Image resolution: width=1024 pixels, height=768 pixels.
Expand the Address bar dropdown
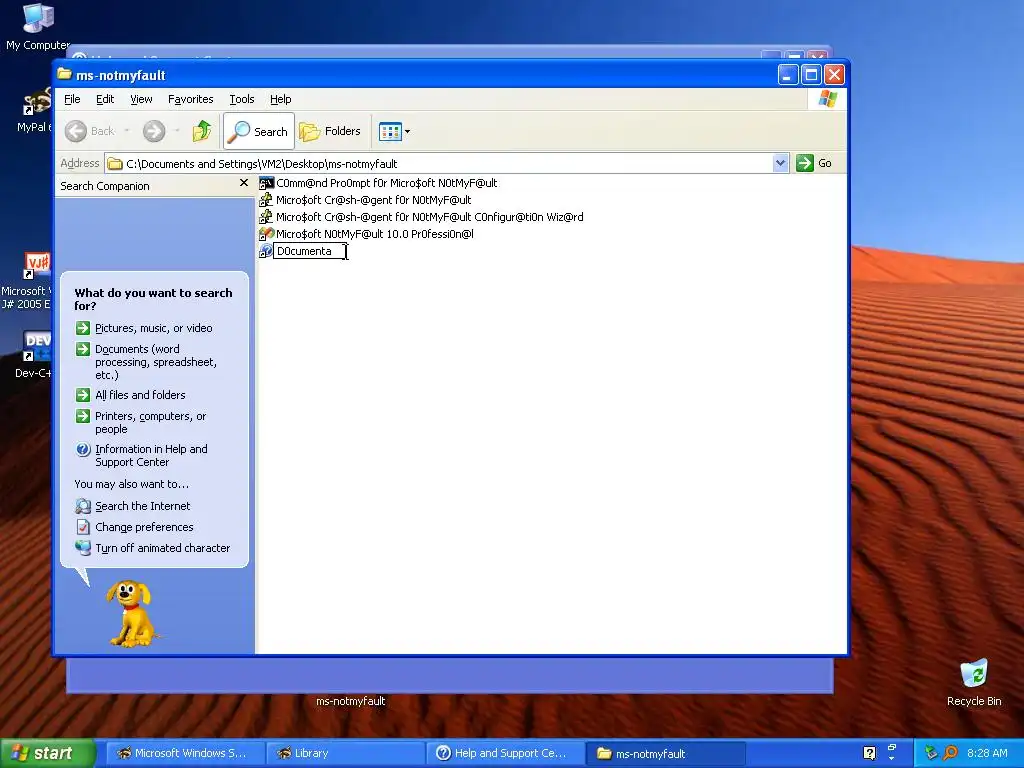click(780, 163)
